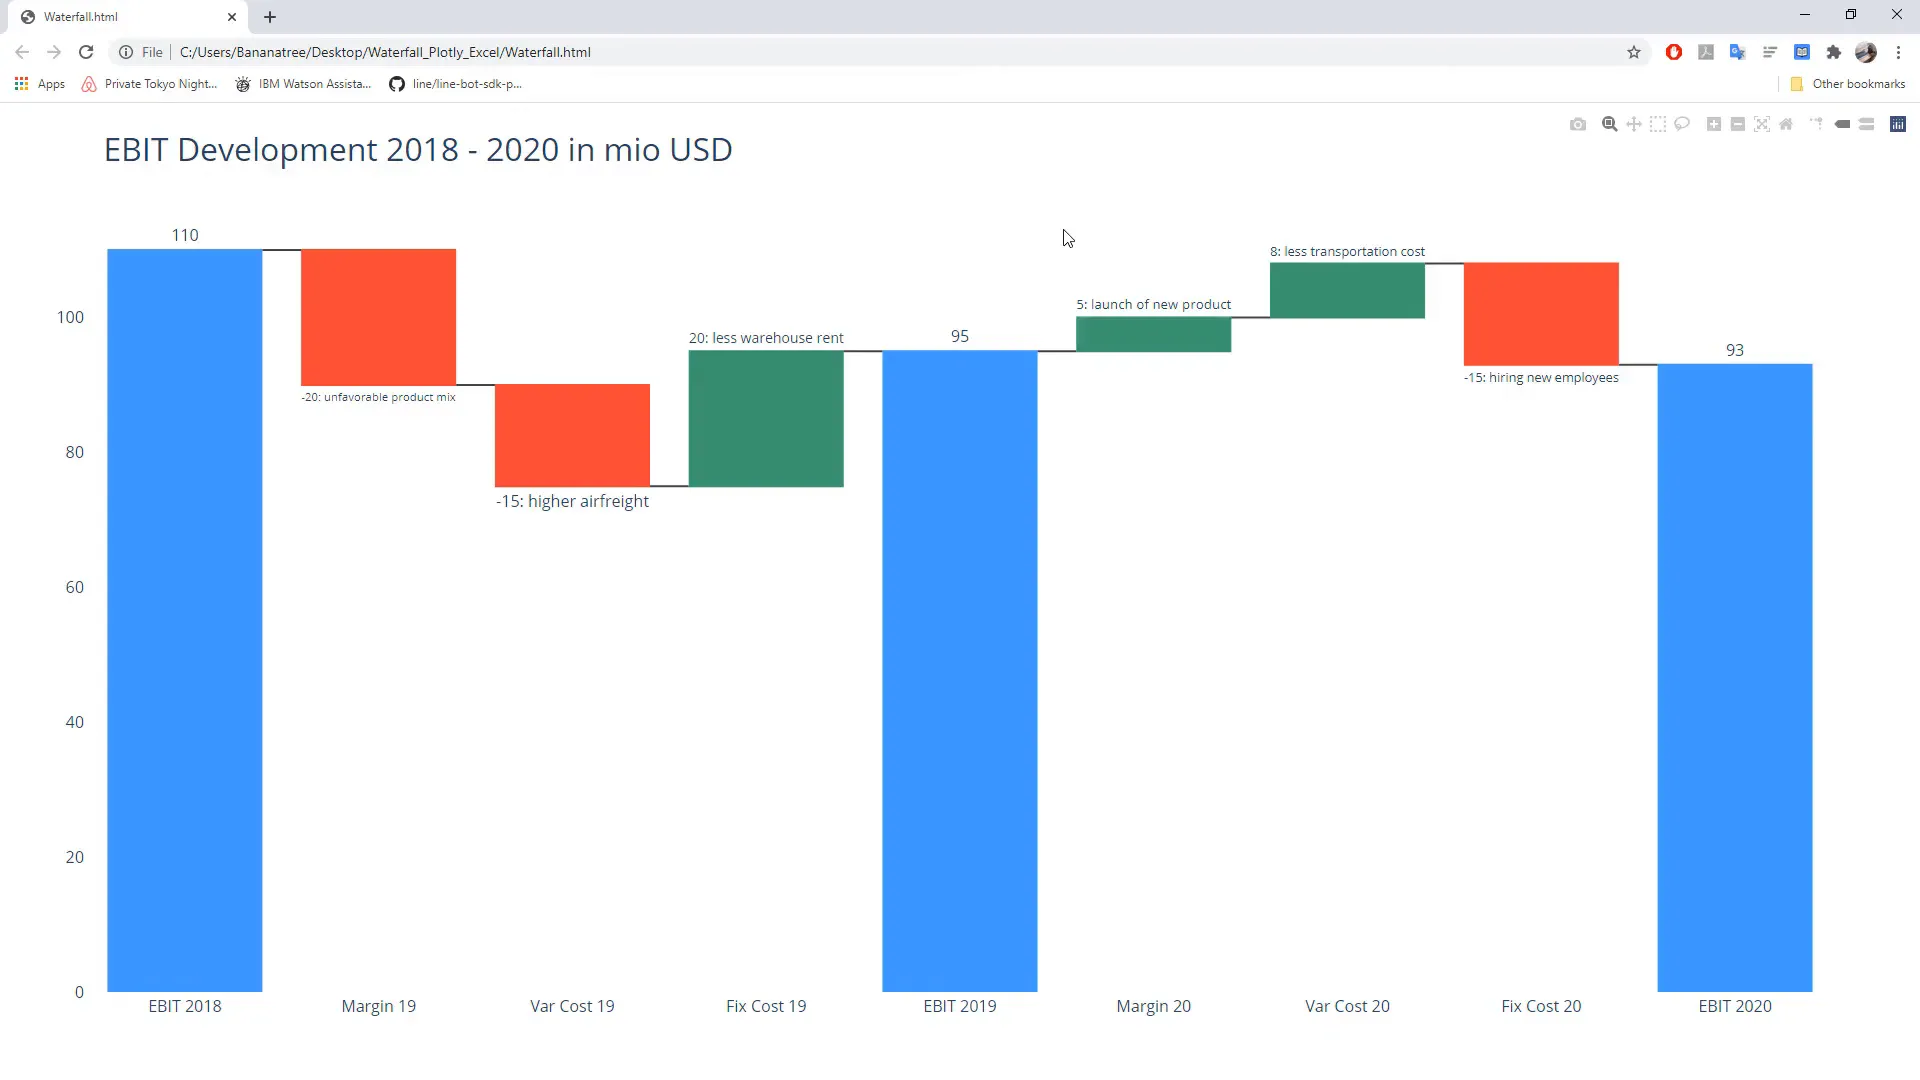Reset axes with the home icon
This screenshot has height=1080, width=1920.
tap(1786, 124)
